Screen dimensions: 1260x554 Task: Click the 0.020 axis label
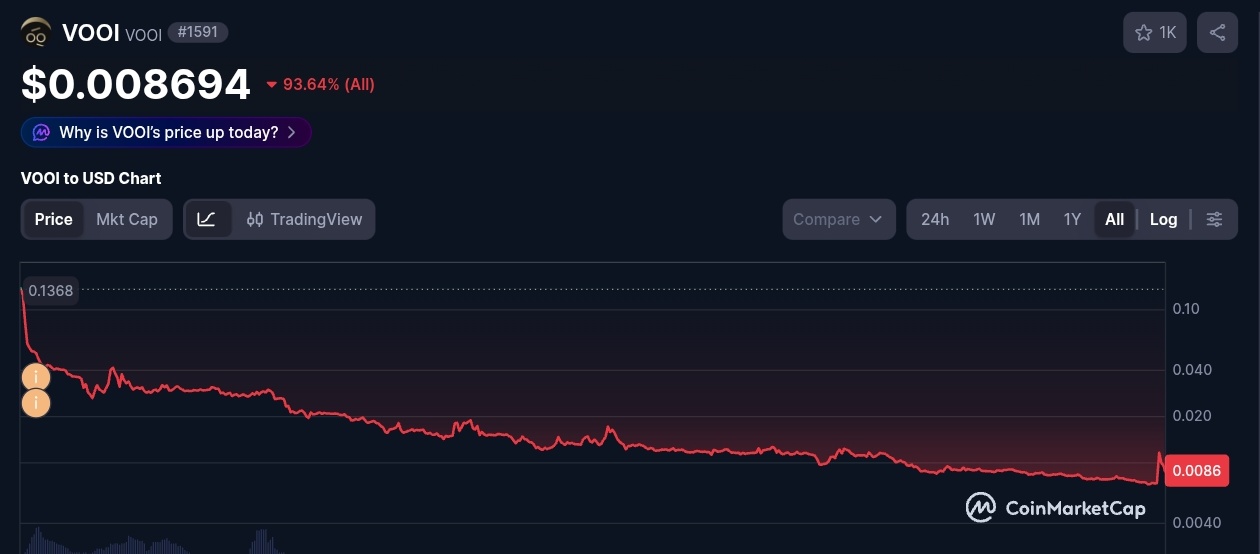tap(1192, 416)
